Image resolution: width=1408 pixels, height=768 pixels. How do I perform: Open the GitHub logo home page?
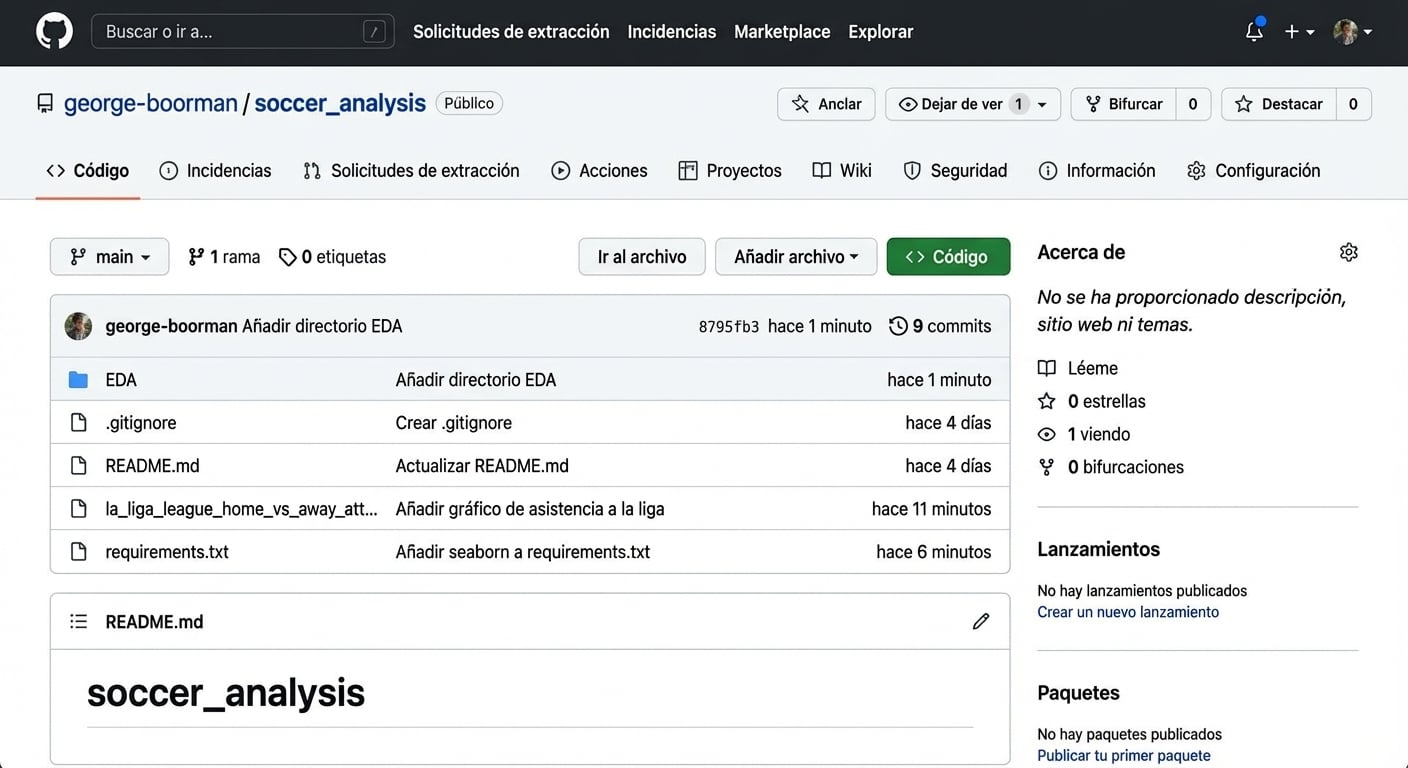55,32
